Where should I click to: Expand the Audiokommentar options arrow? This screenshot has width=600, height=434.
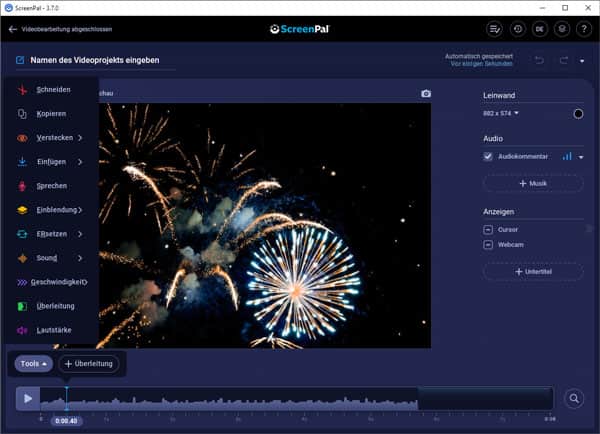581,158
